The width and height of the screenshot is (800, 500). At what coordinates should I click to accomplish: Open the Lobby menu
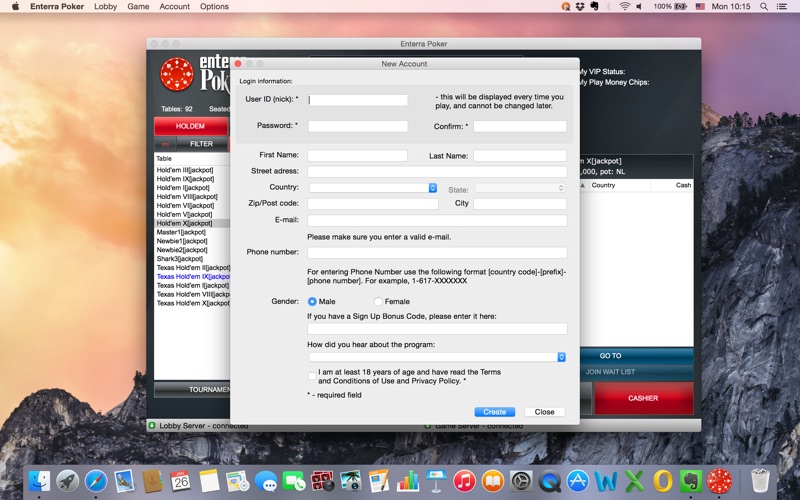[x=106, y=7]
